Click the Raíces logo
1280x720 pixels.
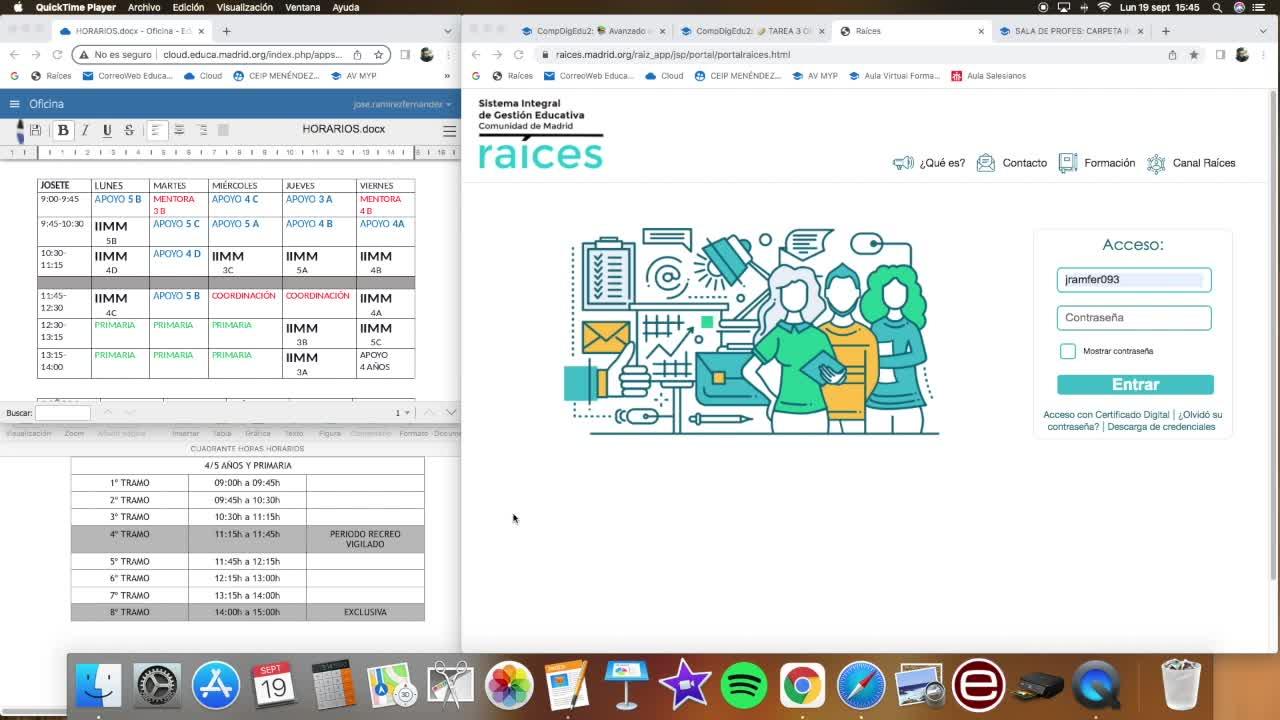pyautogui.click(x=541, y=134)
